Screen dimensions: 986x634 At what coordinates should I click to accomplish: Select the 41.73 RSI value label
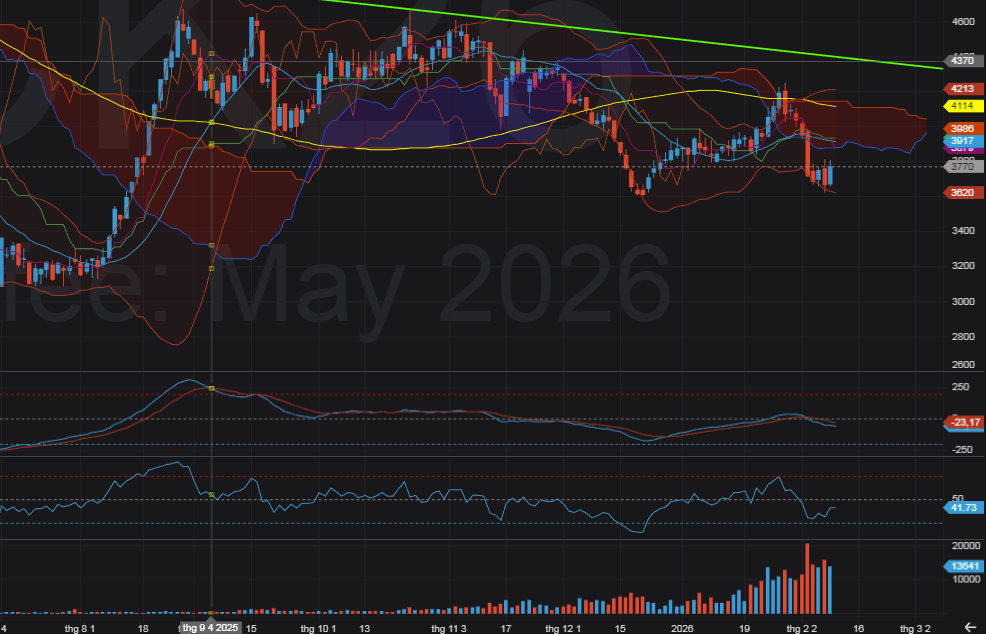(962, 508)
